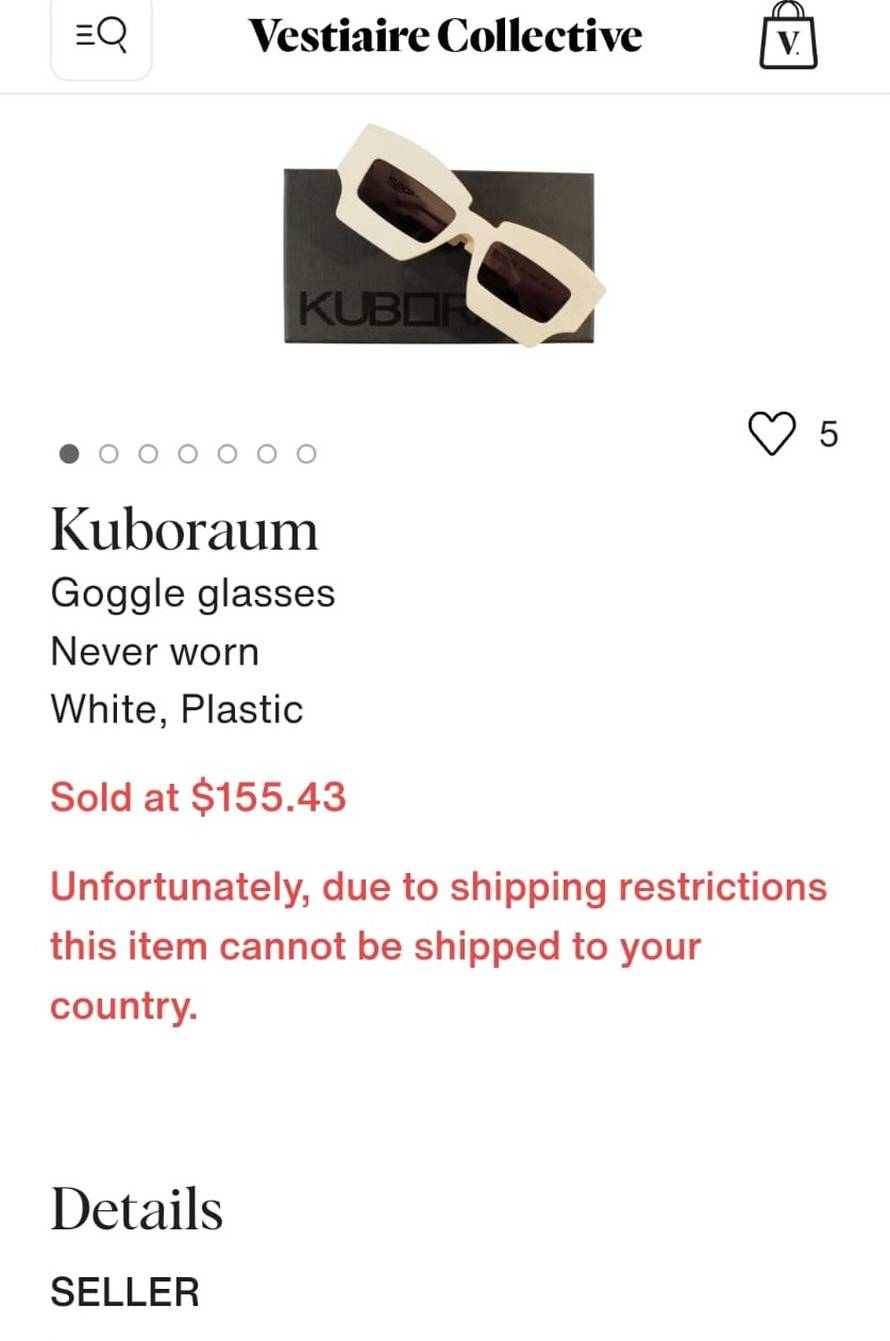This screenshot has width=890, height=1341.
Task: Select the first carousel dot
Action: click(x=69, y=454)
